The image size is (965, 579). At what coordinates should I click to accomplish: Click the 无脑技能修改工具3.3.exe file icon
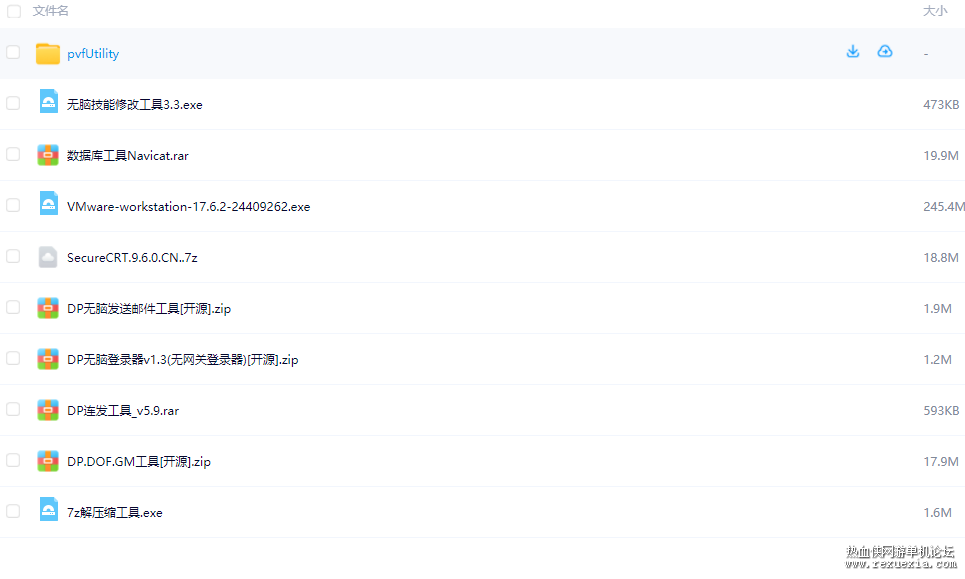pos(48,102)
